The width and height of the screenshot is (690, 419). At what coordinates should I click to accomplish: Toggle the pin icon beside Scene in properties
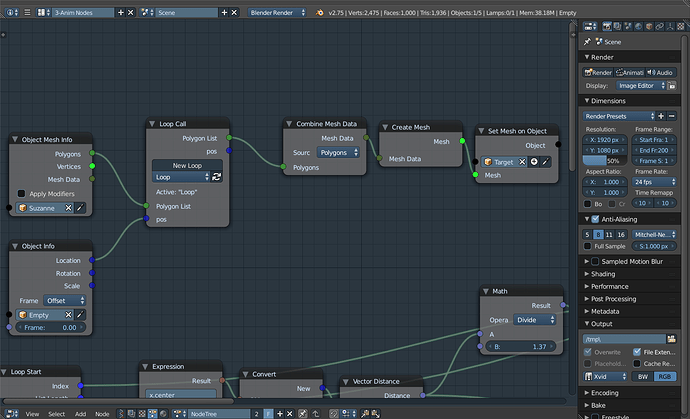(587, 42)
